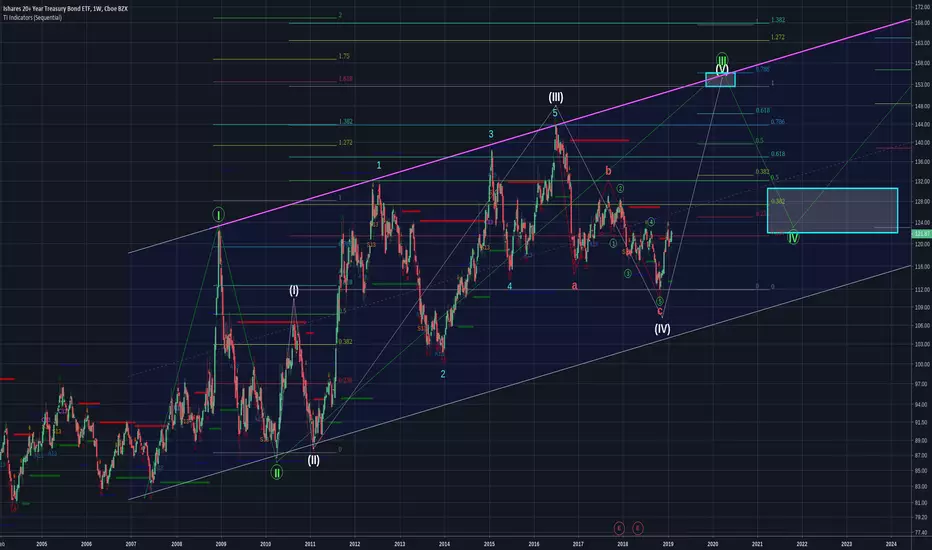Select the small circled 5 sub-wave marker
Image resolution: width=932 pixels, height=550 pixels.
pyautogui.click(x=660, y=301)
